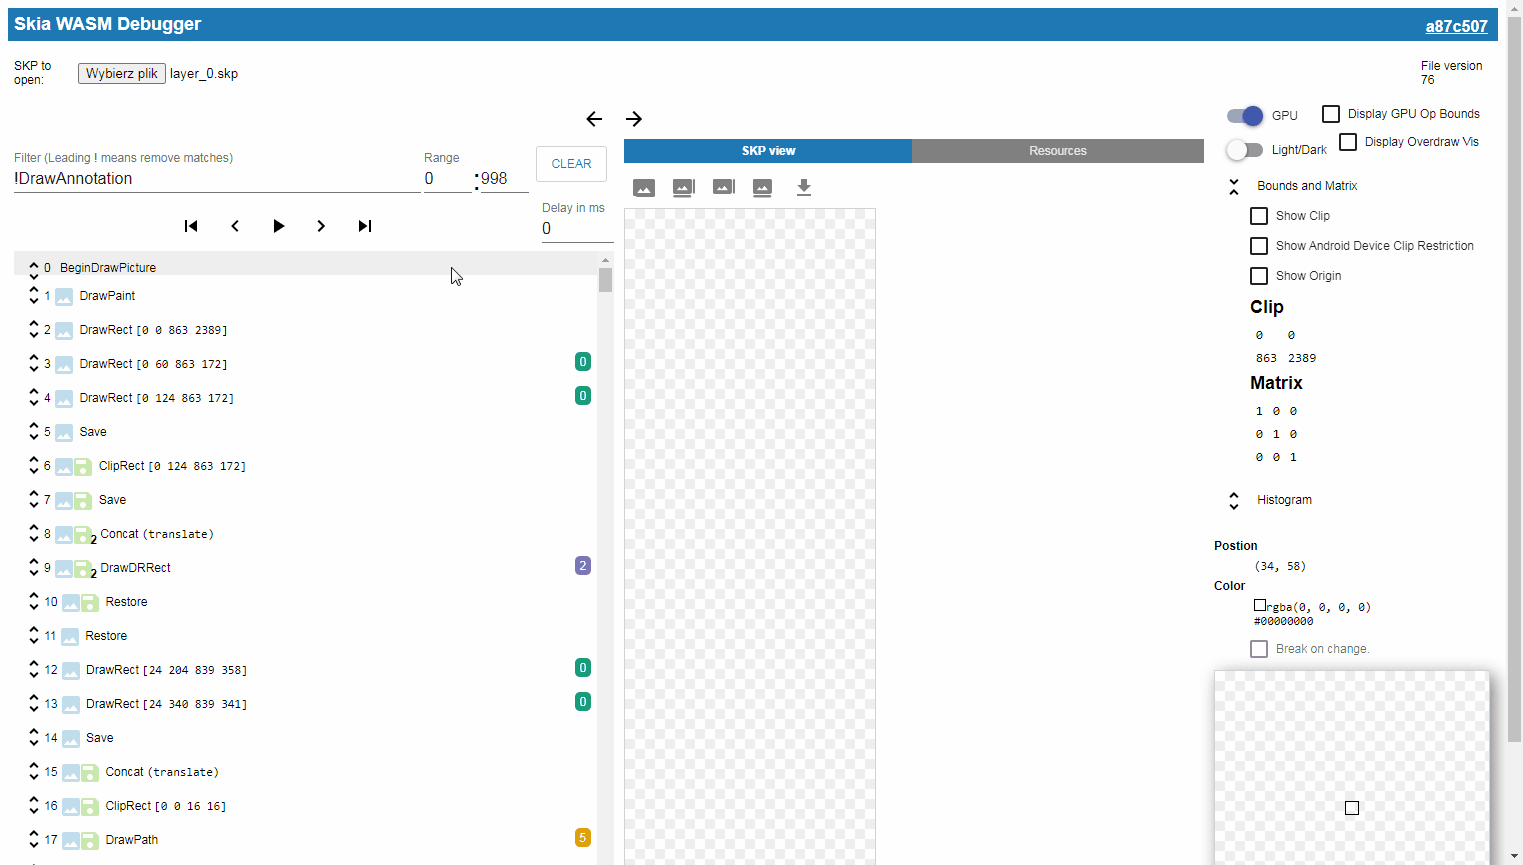Go to previous command with left arrow above viewer
The height and width of the screenshot is (865, 1523).
pyautogui.click(x=594, y=119)
